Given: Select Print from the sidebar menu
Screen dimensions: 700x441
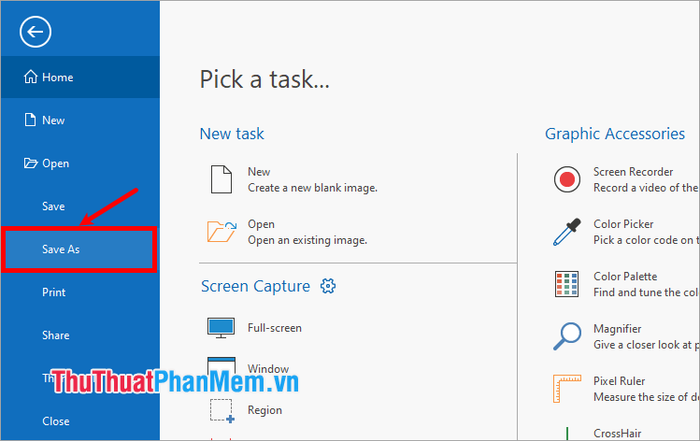Looking at the screenshot, I should [x=54, y=292].
